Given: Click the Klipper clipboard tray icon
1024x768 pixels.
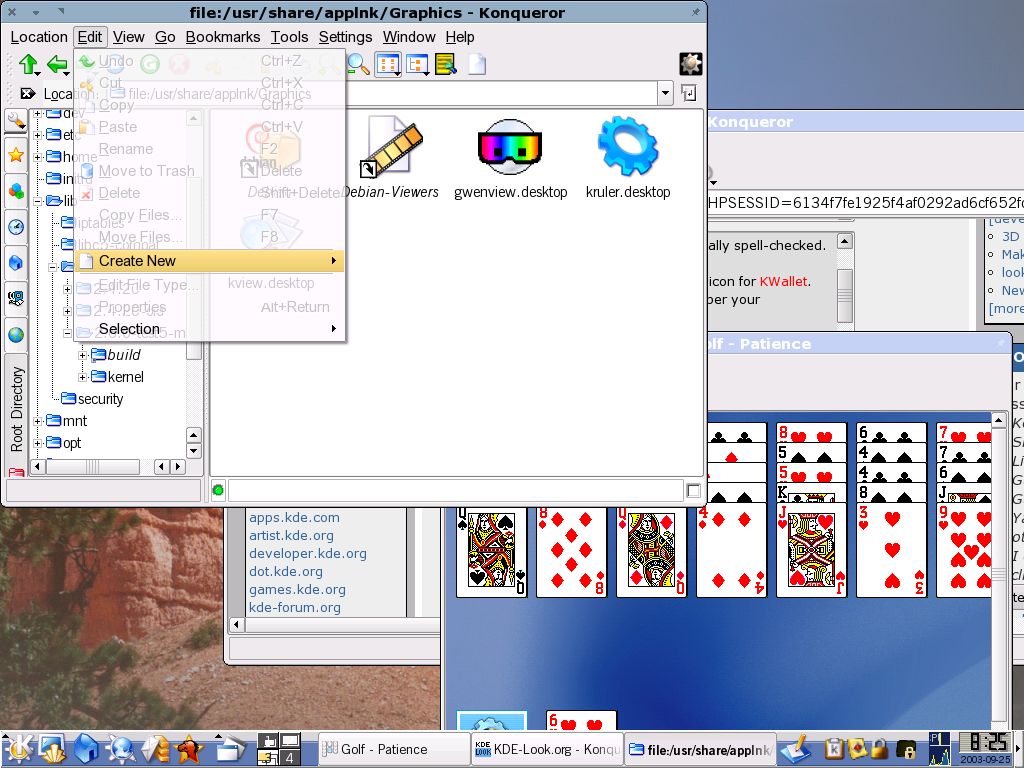Looking at the screenshot, I should pyautogui.click(x=833, y=749).
